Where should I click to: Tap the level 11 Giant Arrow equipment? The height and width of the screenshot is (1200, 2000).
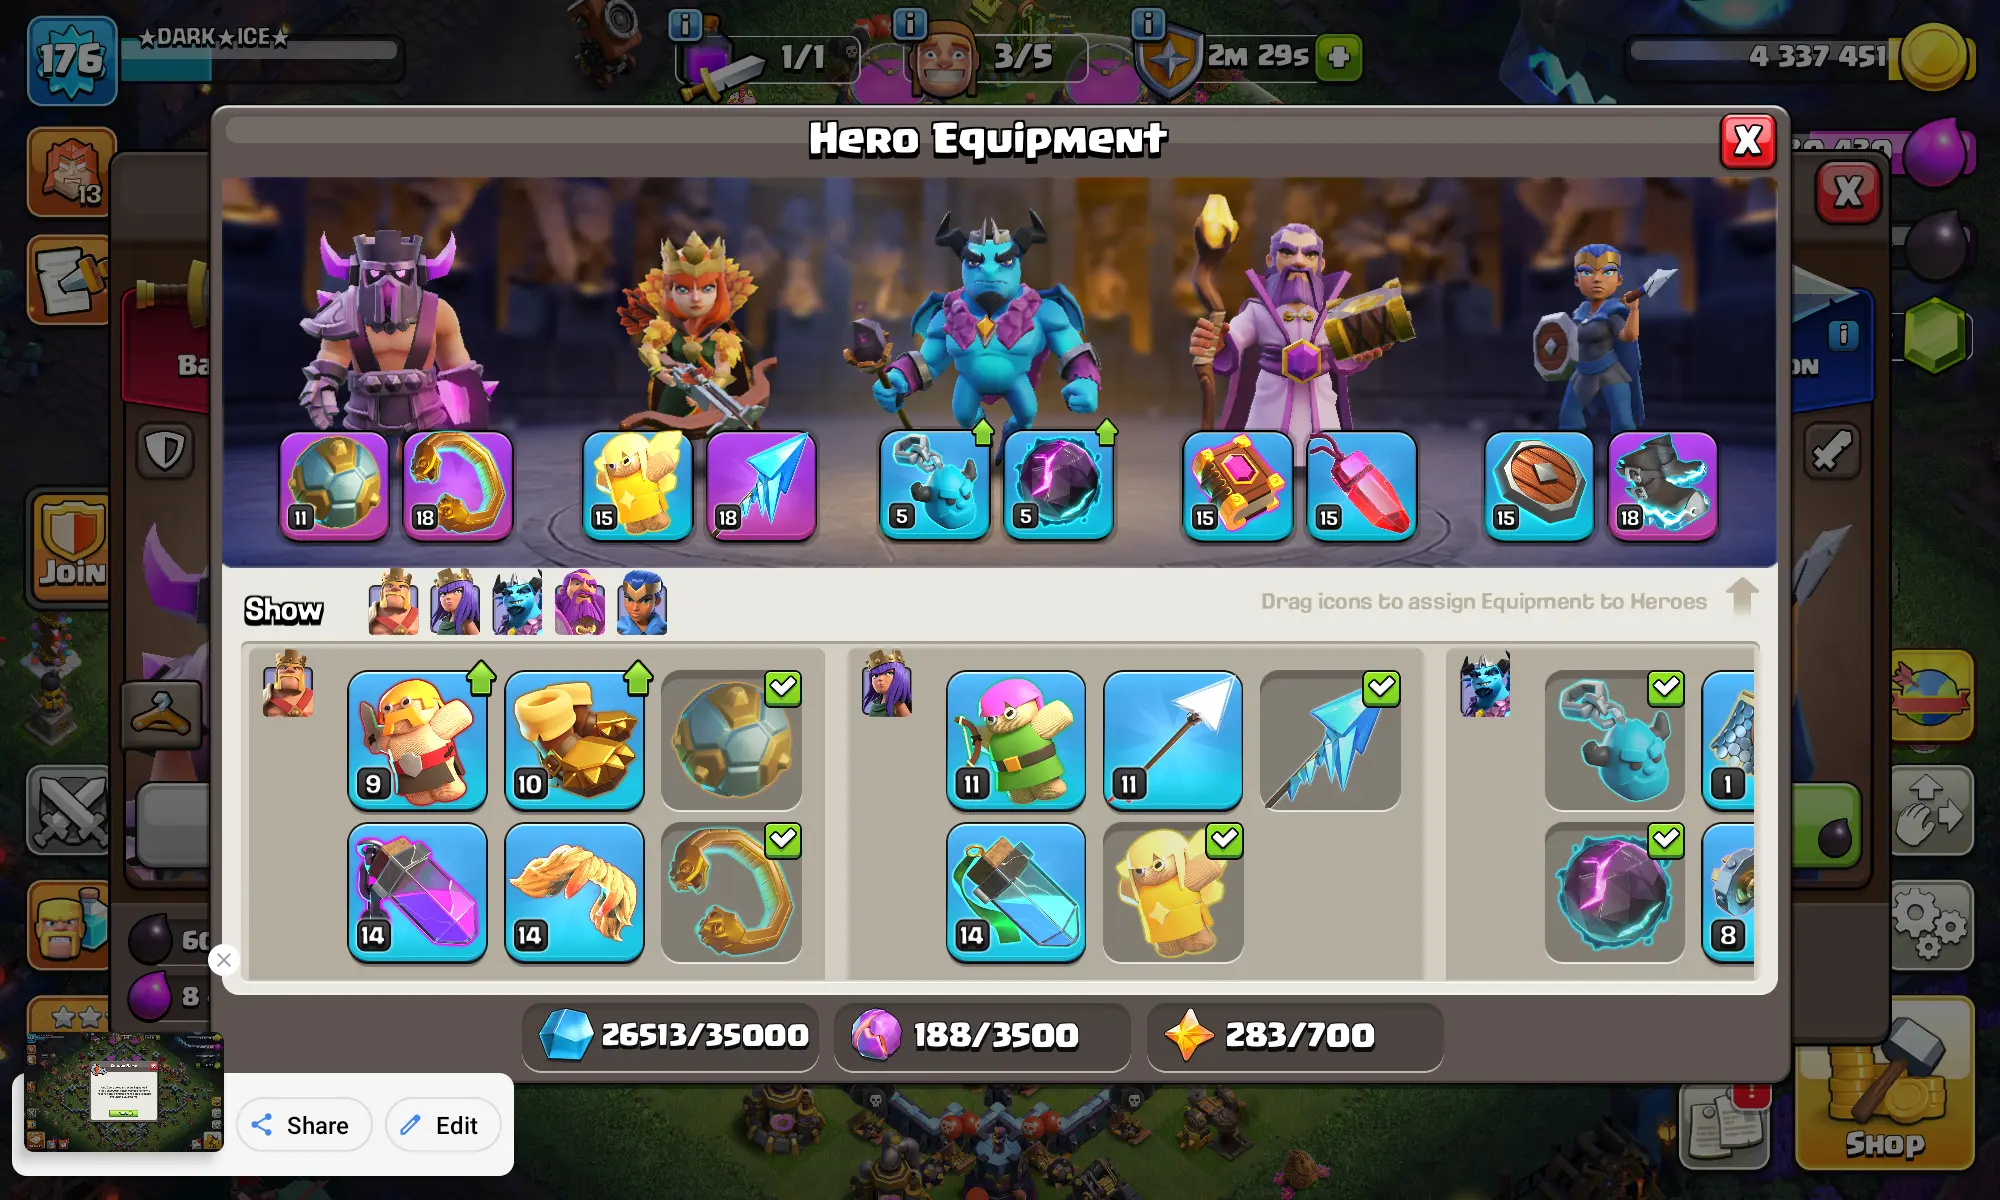tap(1173, 739)
